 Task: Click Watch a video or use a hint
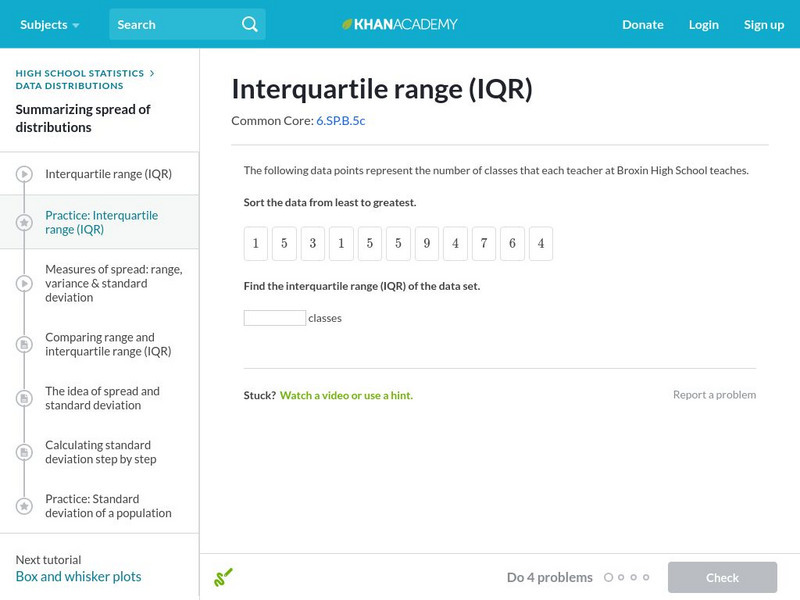(x=346, y=395)
